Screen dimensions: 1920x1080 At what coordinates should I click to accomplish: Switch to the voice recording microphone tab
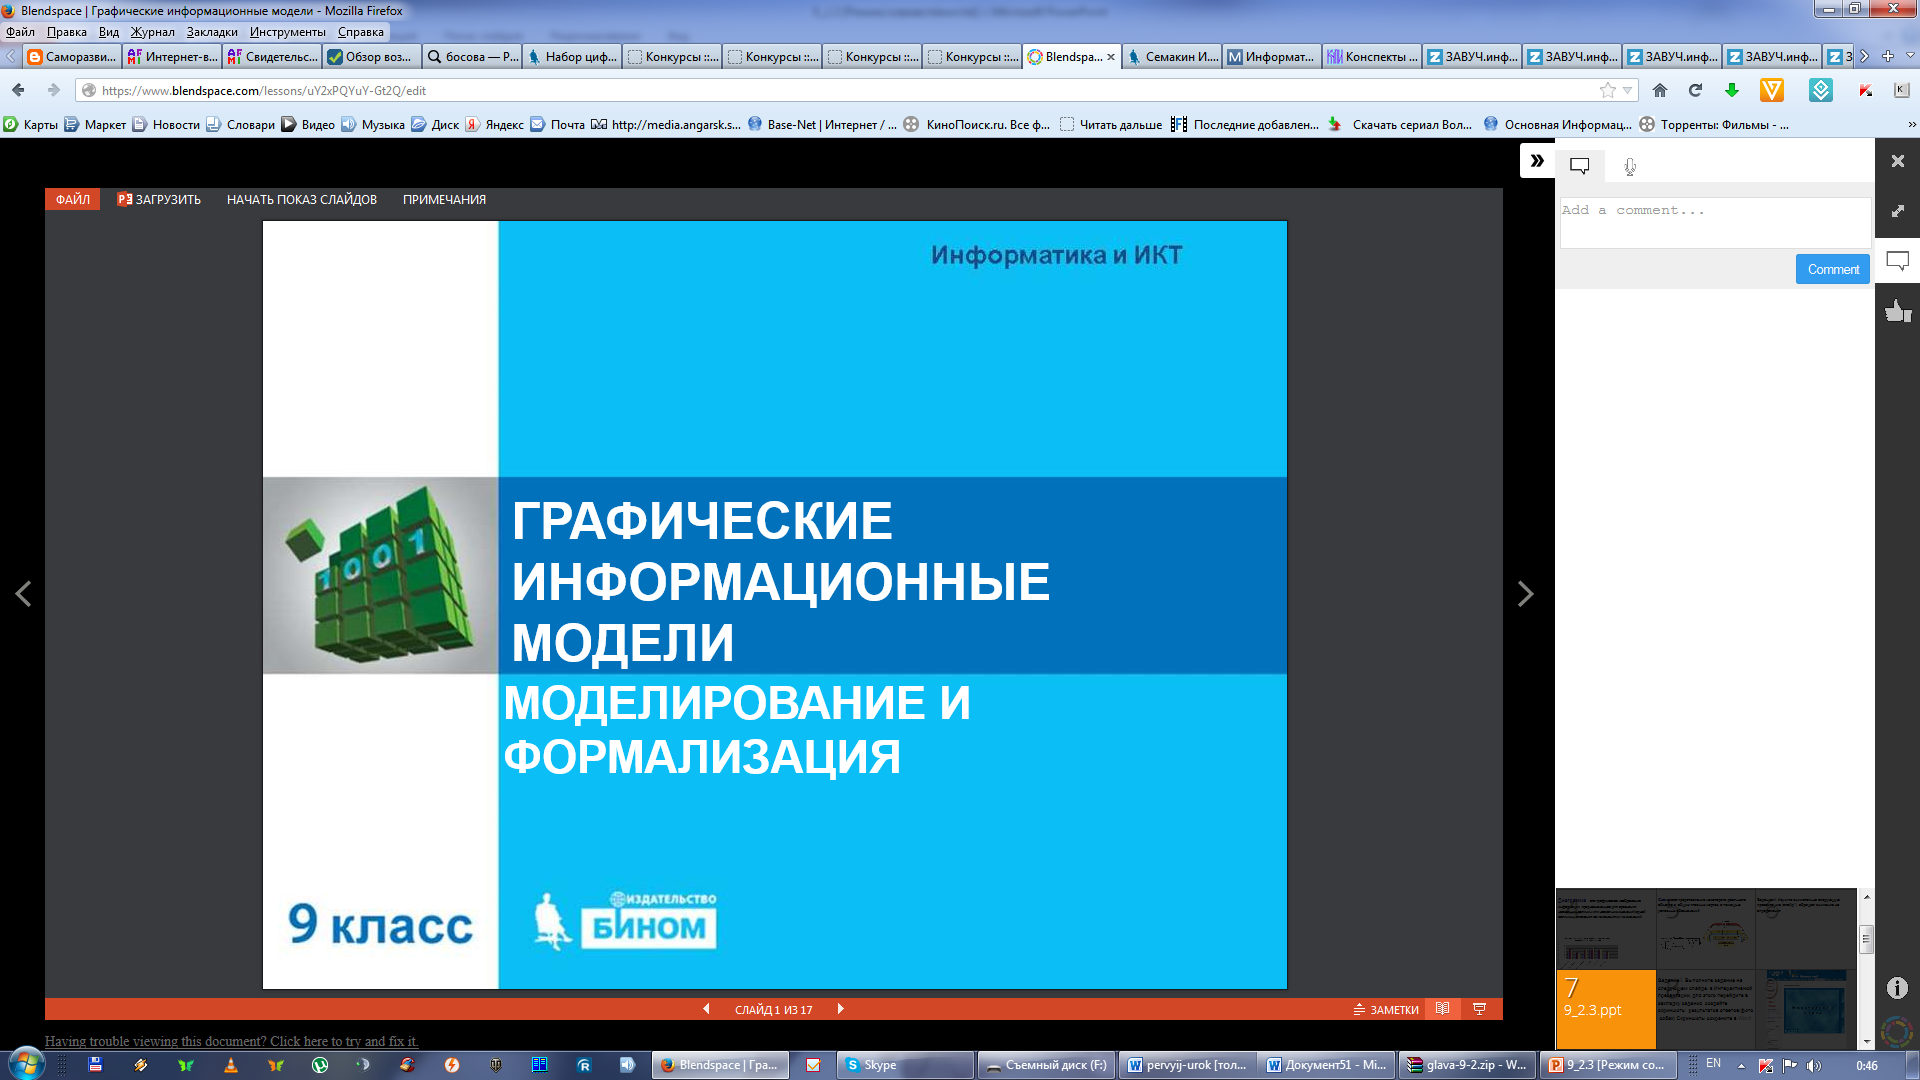pos(1630,167)
